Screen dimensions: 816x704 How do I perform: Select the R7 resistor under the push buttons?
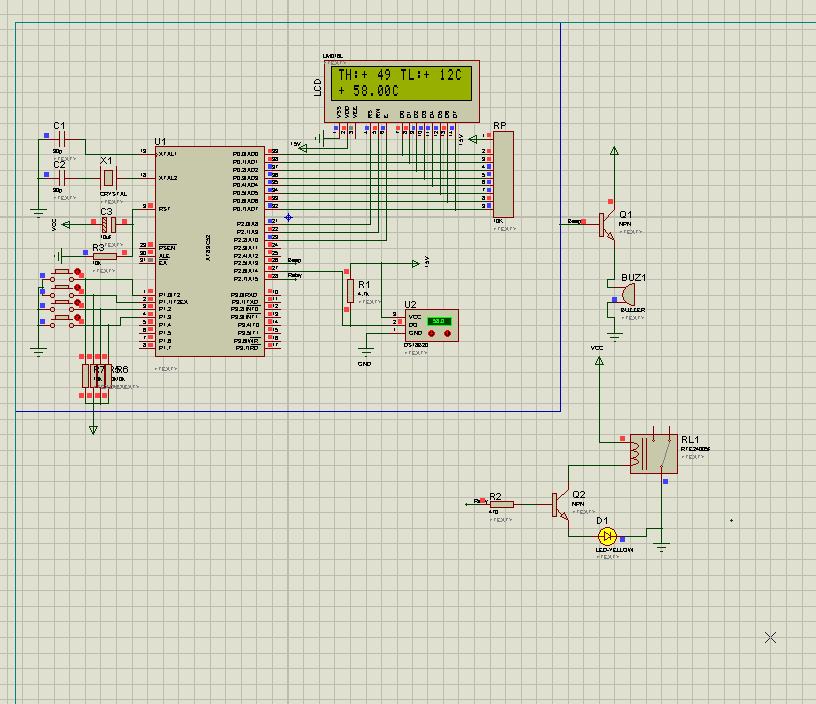click(x=86, y=376)
